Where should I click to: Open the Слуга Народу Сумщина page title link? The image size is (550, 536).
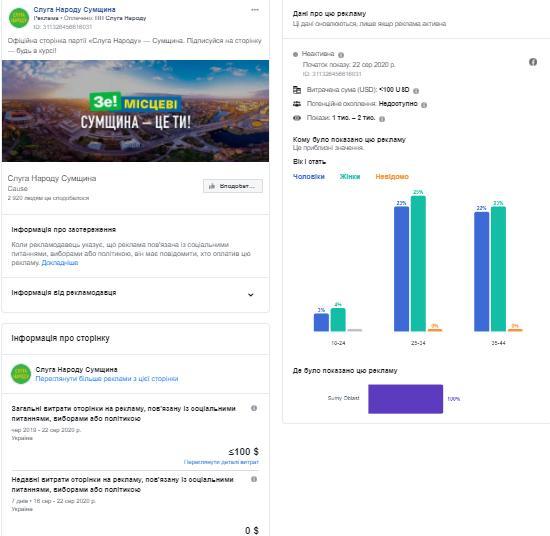tap(74, 9)
